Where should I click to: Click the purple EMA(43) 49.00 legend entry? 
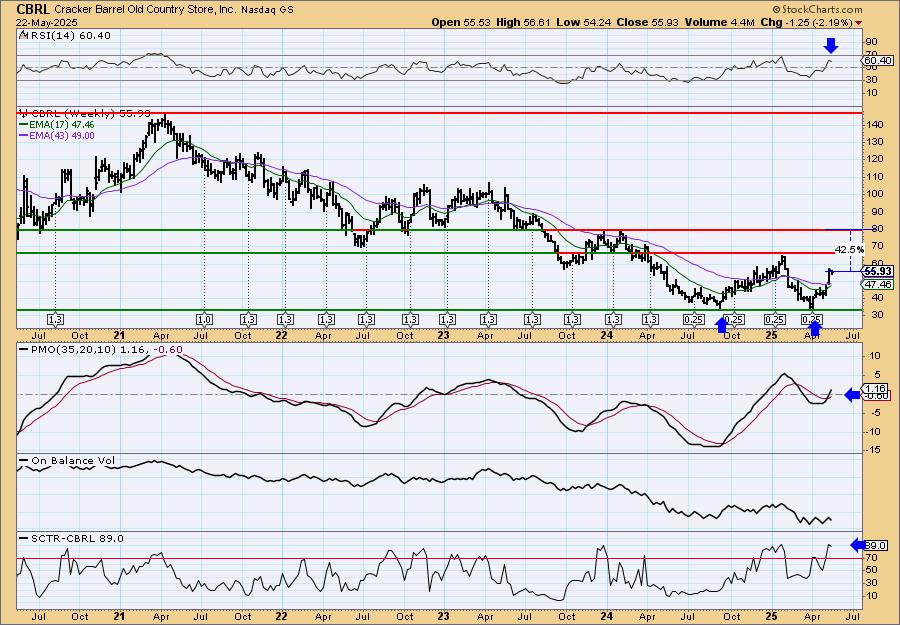coord(57,135)
